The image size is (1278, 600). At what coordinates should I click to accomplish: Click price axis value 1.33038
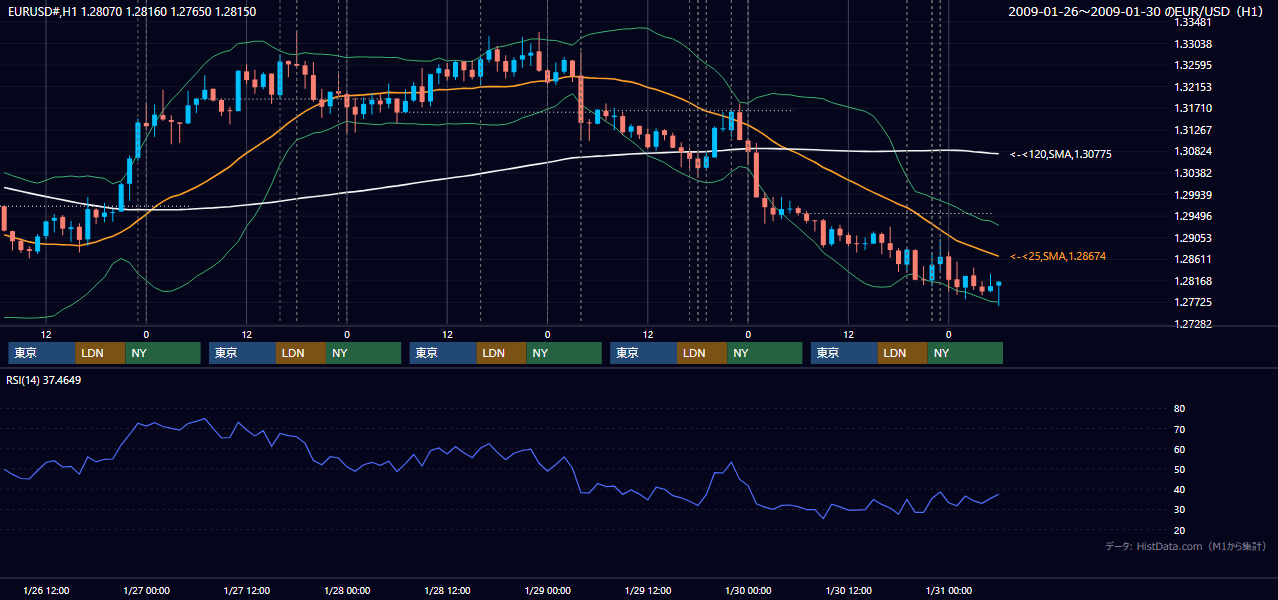1193,44
